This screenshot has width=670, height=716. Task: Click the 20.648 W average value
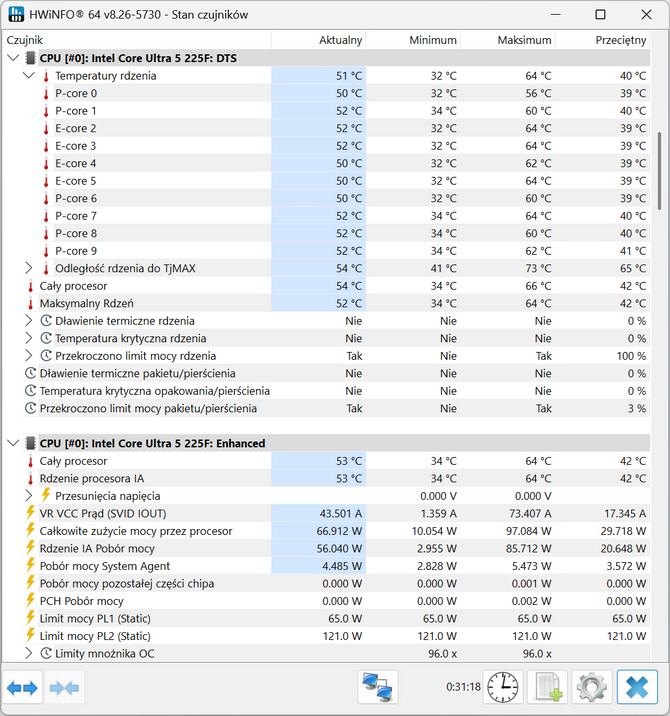[623, 548]
